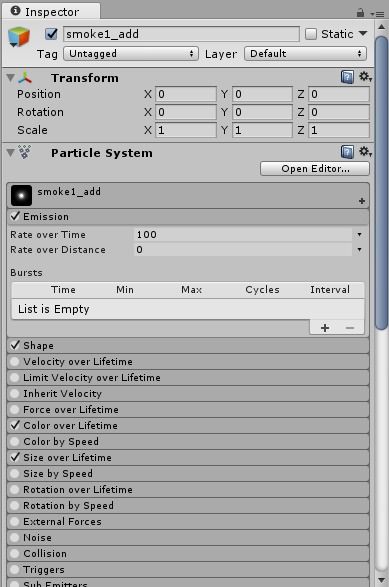Click the Open Editor button
Screen dimensions: 389x587
315,168
